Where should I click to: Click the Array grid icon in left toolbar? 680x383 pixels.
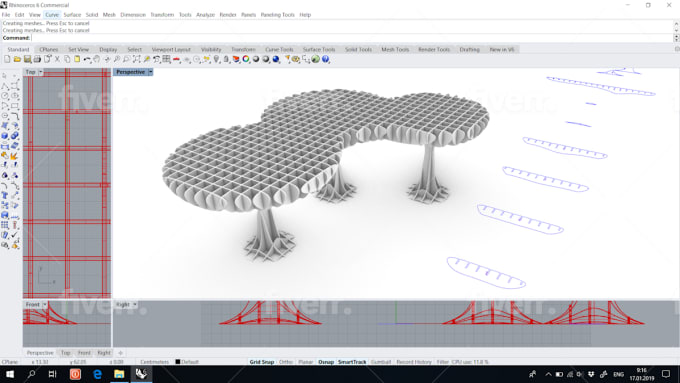coord(5,225)
